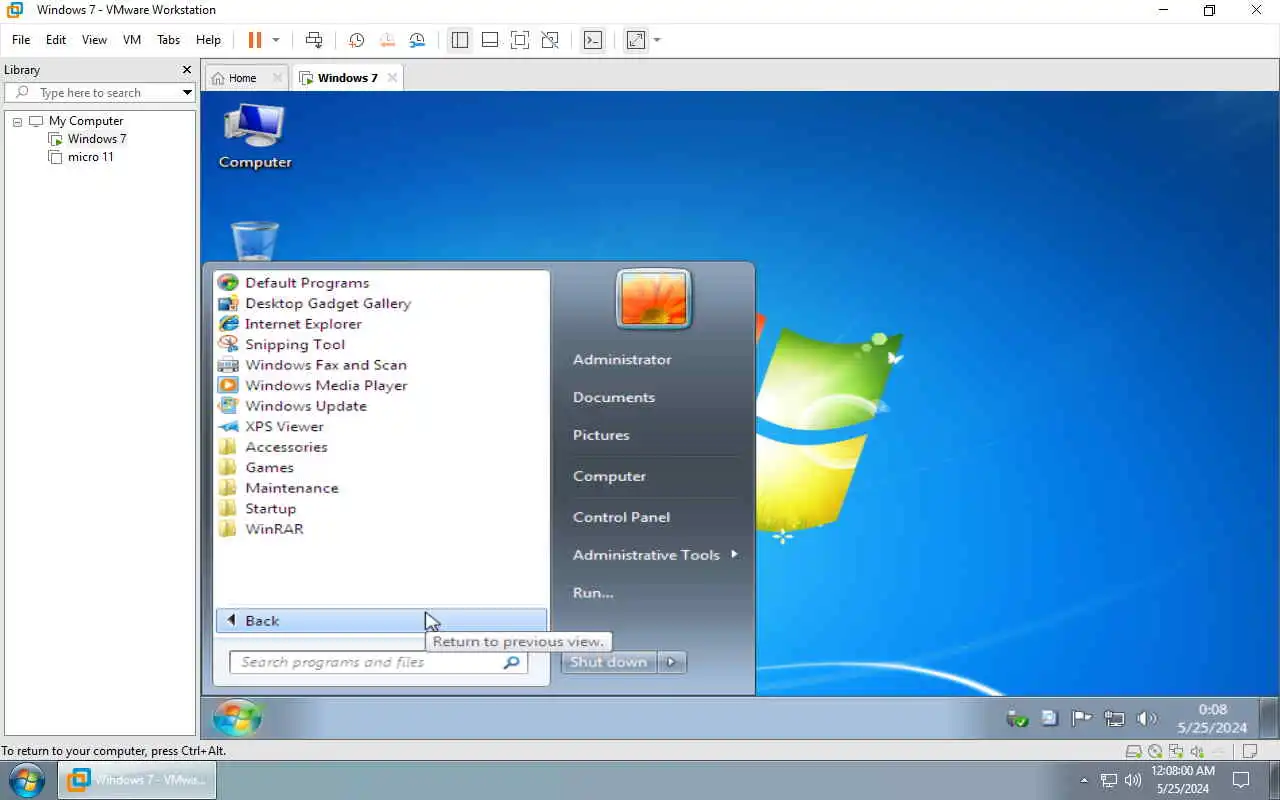The width and height of the screenshot is (1280, 800).
Task: Open the power options dropdown next to Pause
Action: (x=276, y=40)
